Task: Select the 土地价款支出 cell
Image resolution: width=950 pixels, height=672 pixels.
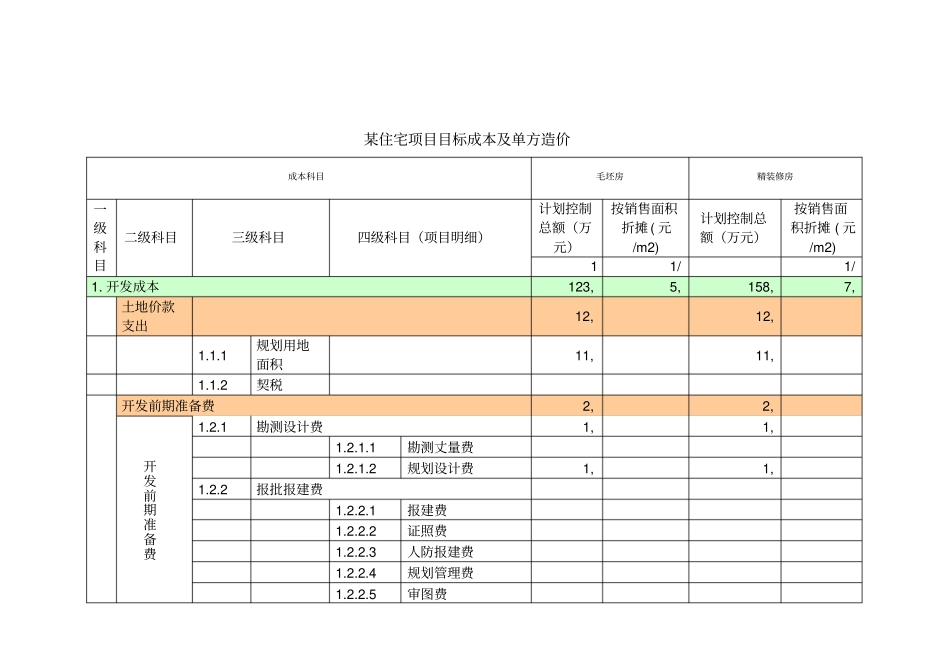Action: click(x=154, y=316)
